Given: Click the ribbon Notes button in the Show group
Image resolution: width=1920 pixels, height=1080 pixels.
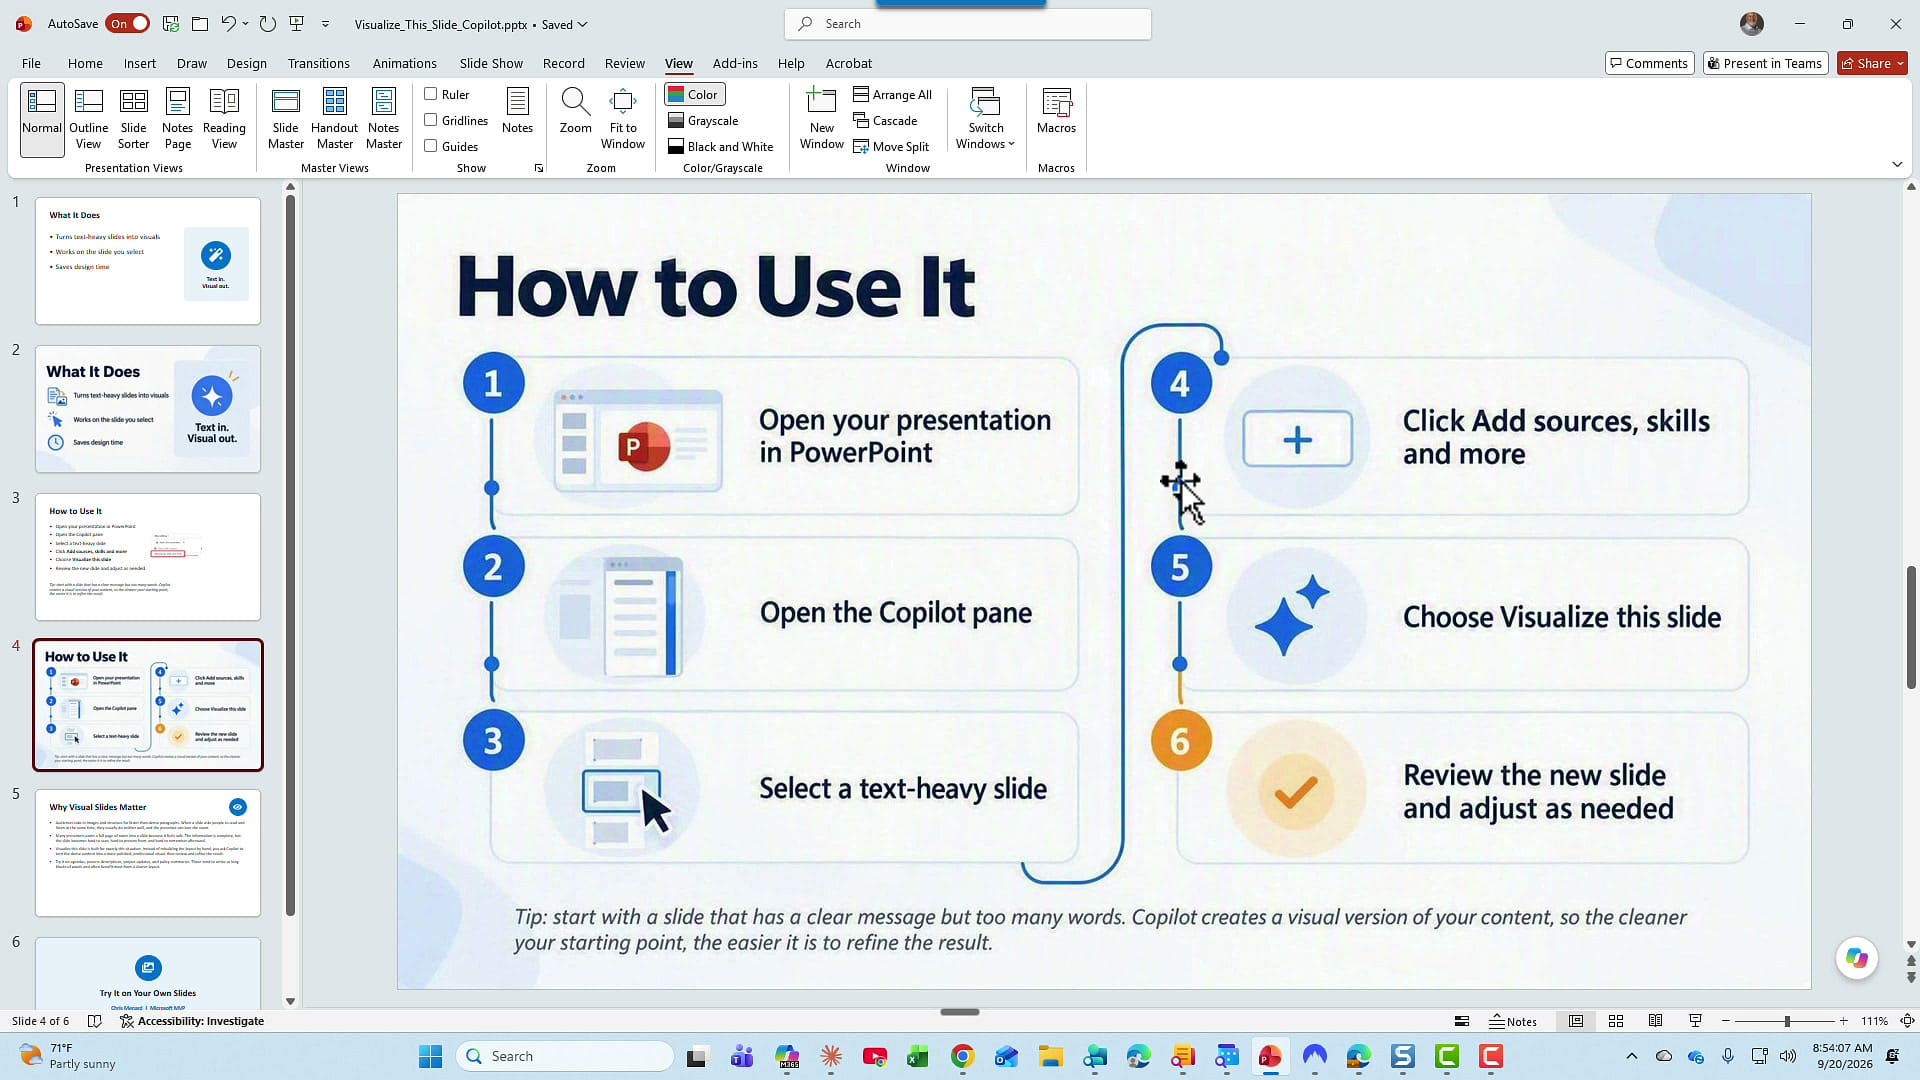Looking at the screenshot, I should [x=517, y=111].
